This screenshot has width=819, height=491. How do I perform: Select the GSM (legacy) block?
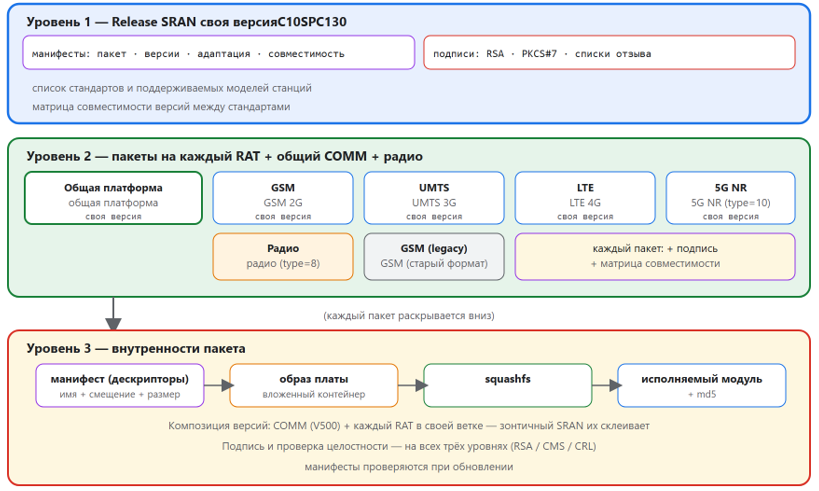(434, 256)
